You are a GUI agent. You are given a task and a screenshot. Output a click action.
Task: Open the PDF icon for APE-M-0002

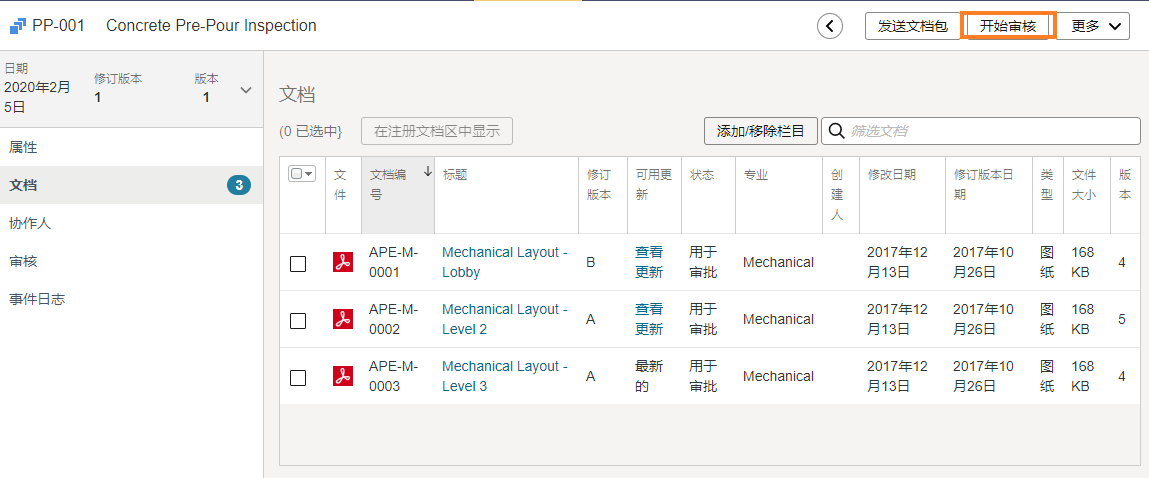343,319
